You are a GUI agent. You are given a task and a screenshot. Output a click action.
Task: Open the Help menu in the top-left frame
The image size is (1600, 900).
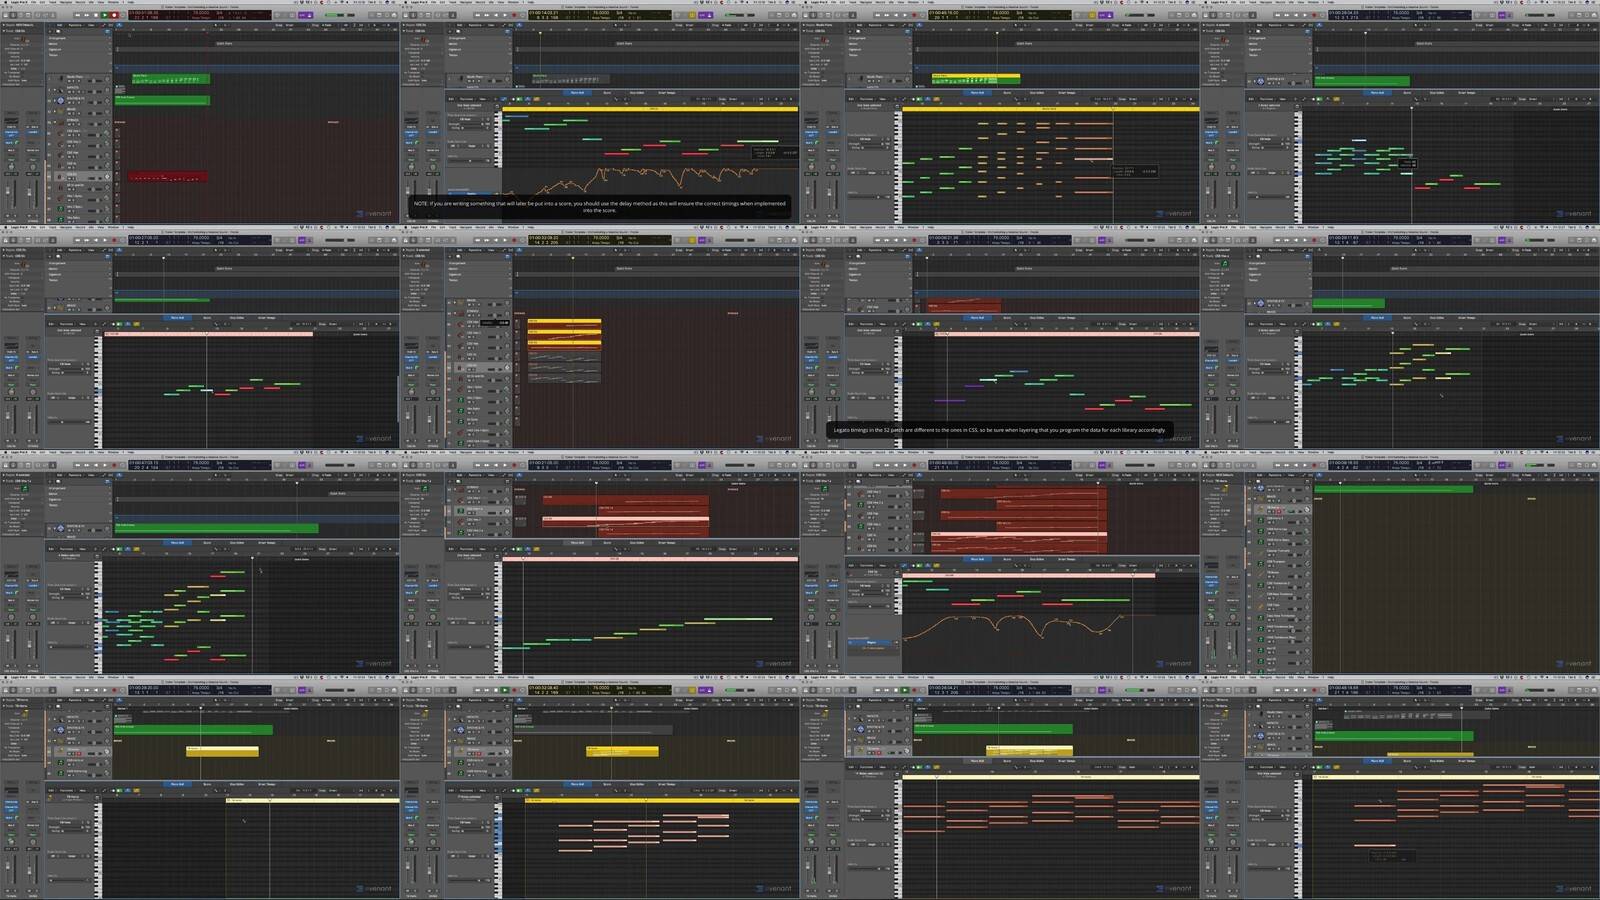(131, 3)
